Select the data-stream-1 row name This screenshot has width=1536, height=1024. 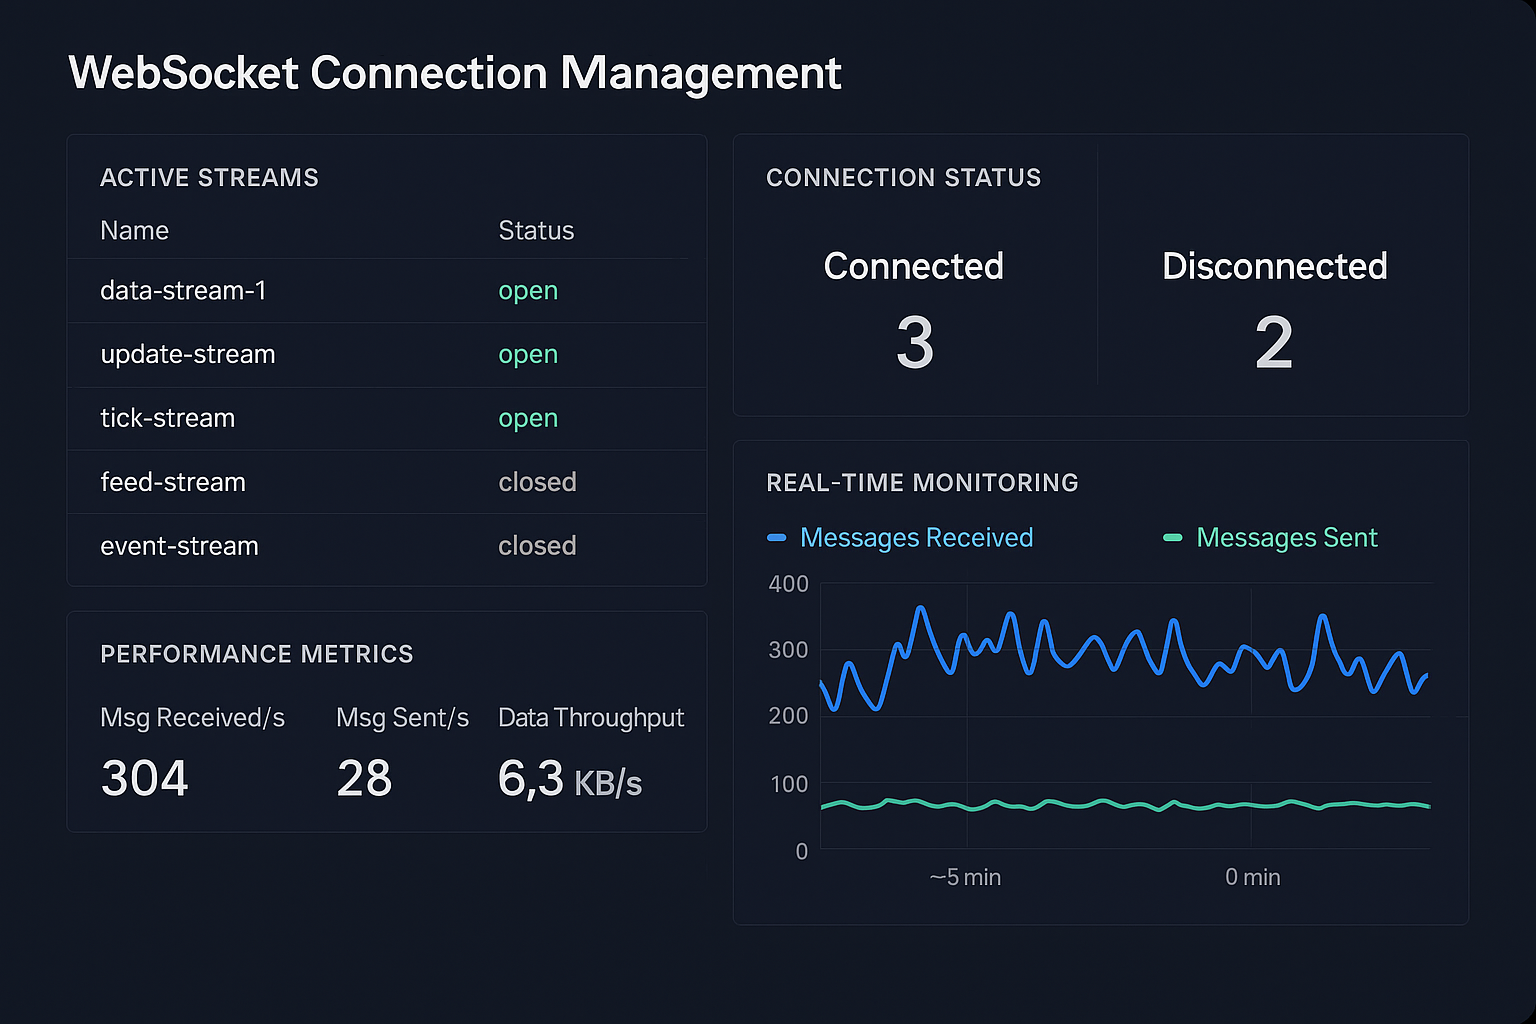(x=183, y=291)
